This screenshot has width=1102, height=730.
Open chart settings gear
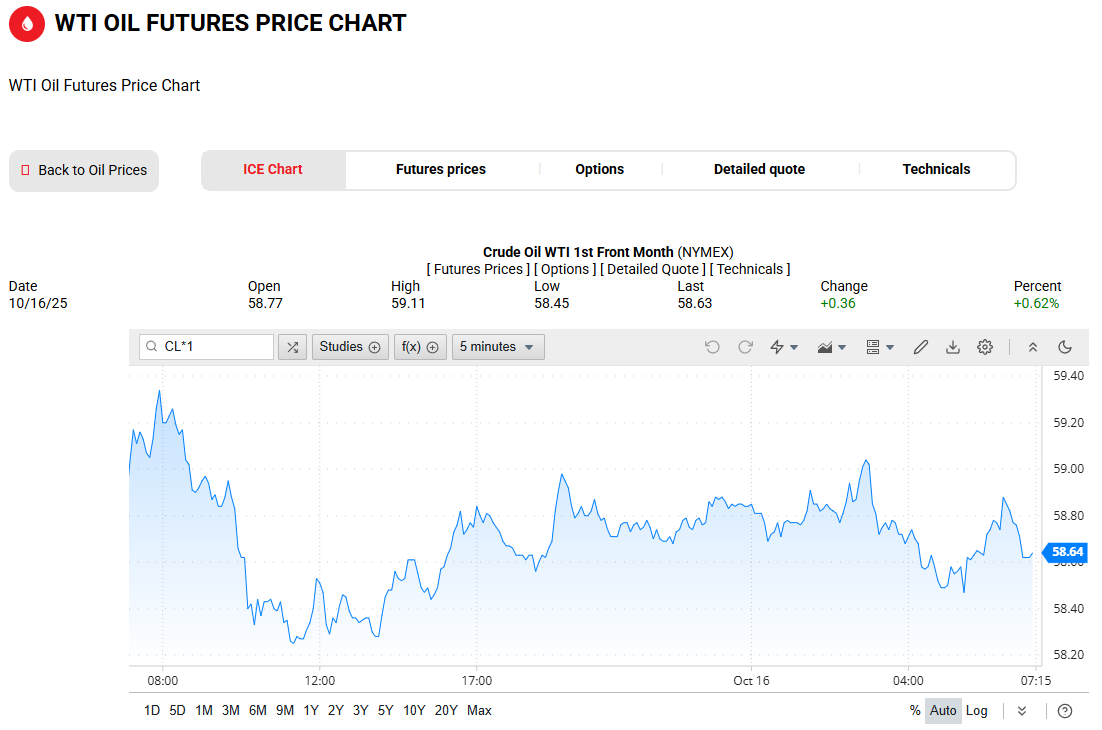[985, 347]
